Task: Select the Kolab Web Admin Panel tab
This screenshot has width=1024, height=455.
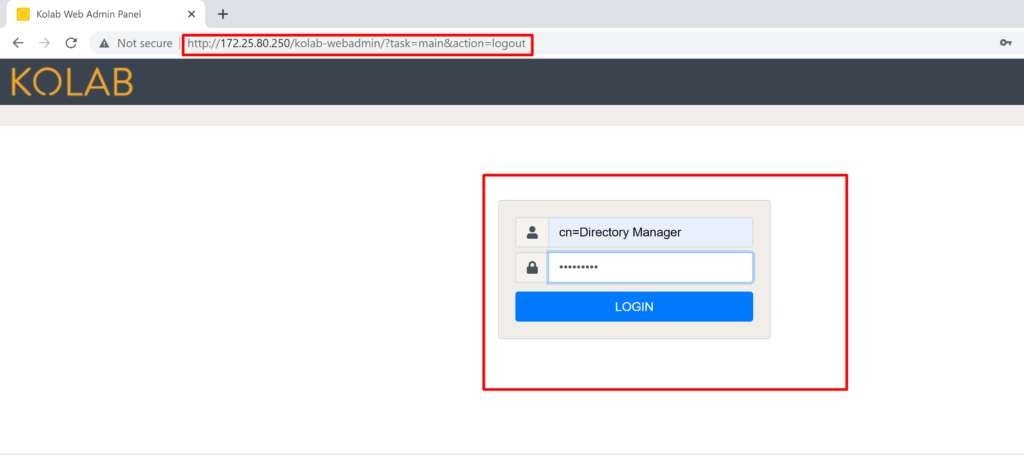Action: (104, 14)
